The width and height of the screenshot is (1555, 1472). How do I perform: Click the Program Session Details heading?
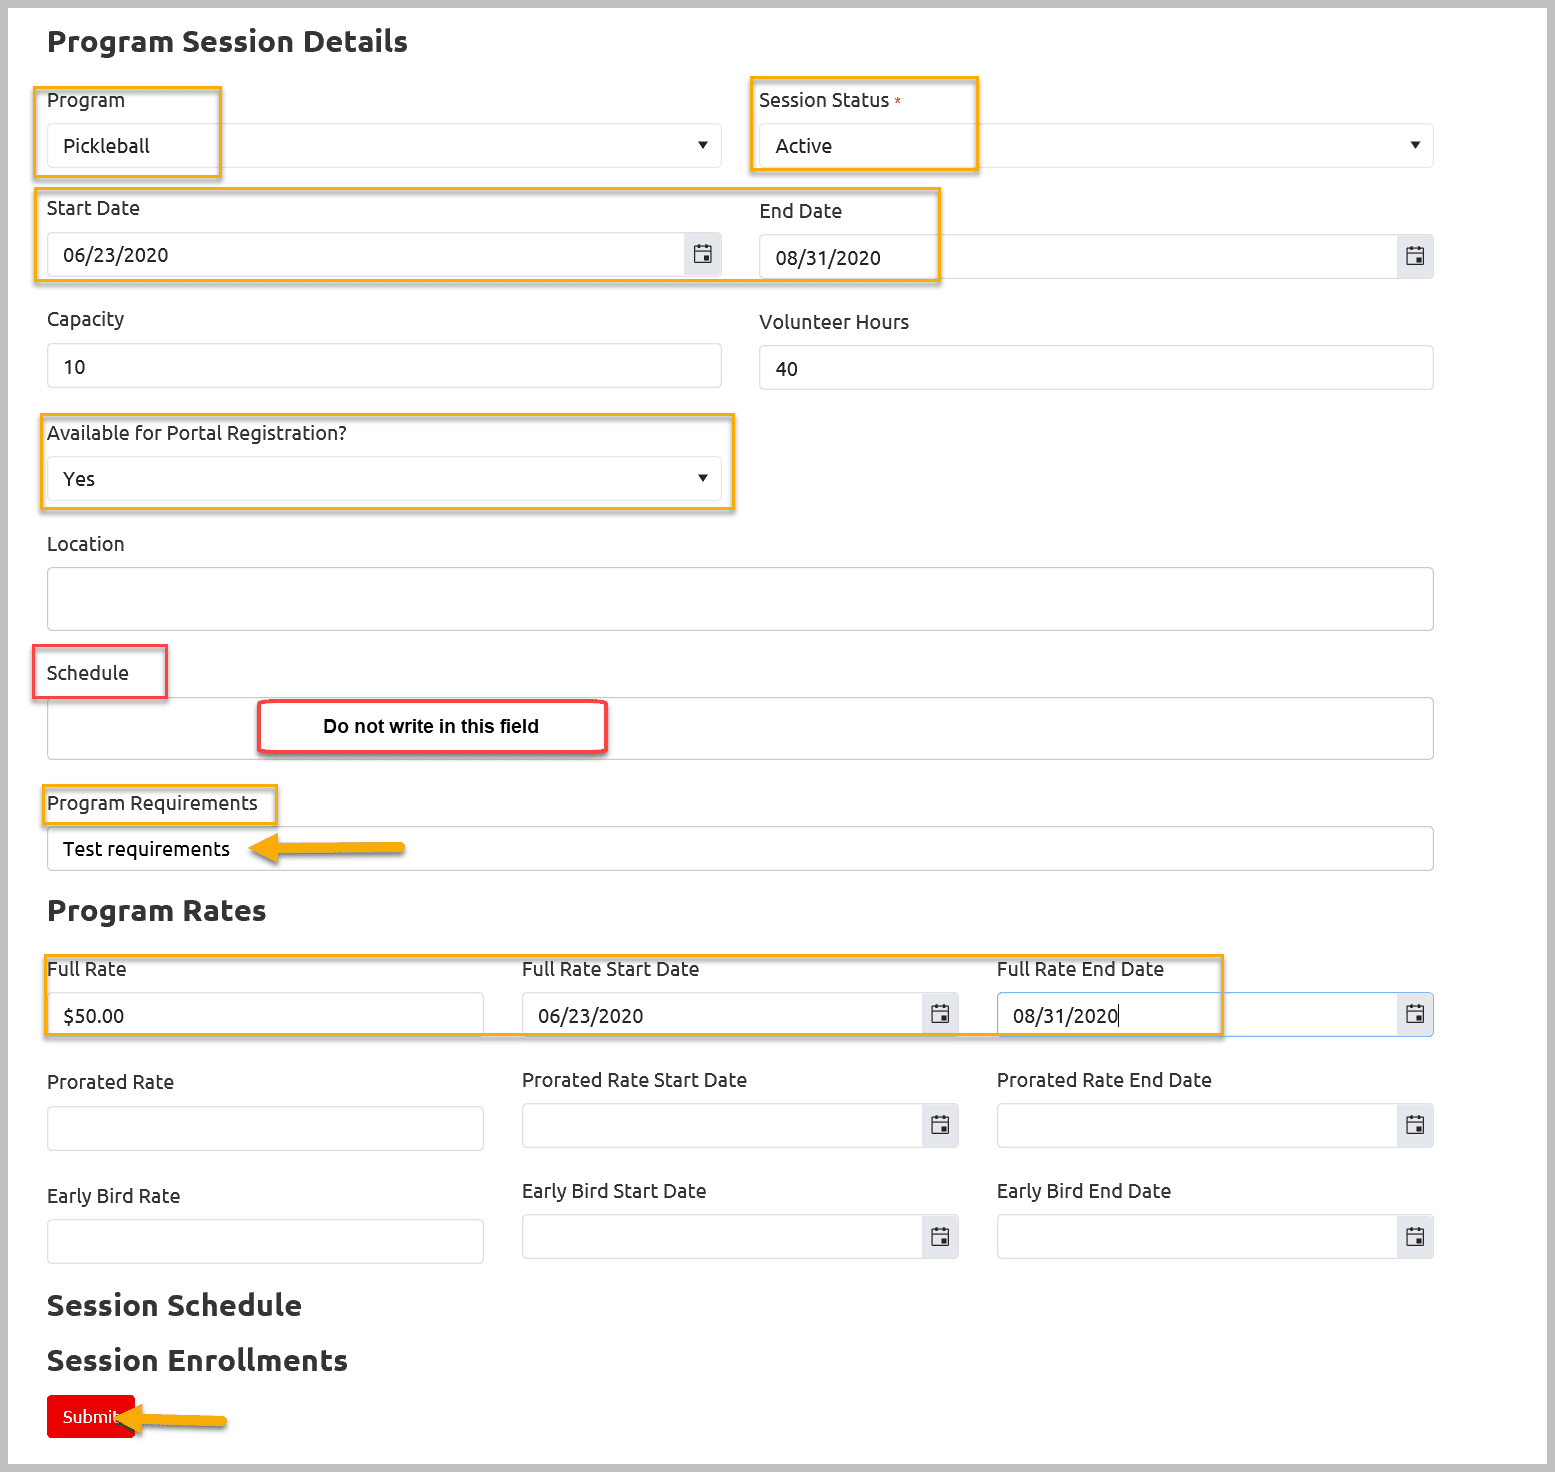pyautogui.click(x=227, y=42)
